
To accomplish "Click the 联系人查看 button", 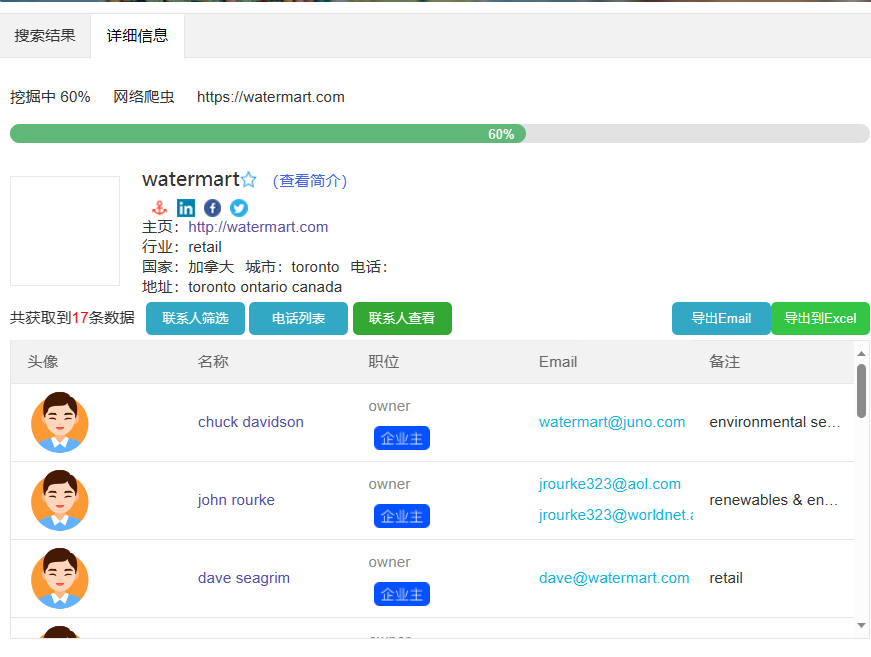I will tap(402, 318).
